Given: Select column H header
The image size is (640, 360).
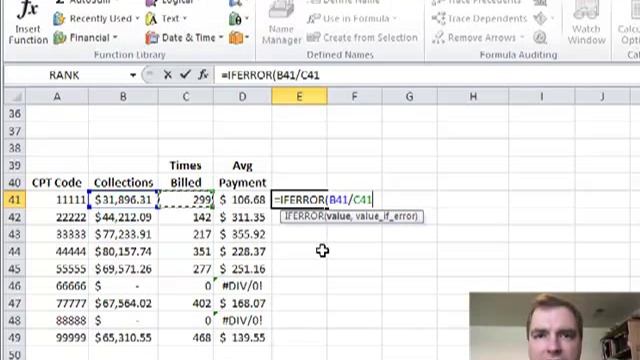Looking at the screenshot, I should (x=473, y=97).
